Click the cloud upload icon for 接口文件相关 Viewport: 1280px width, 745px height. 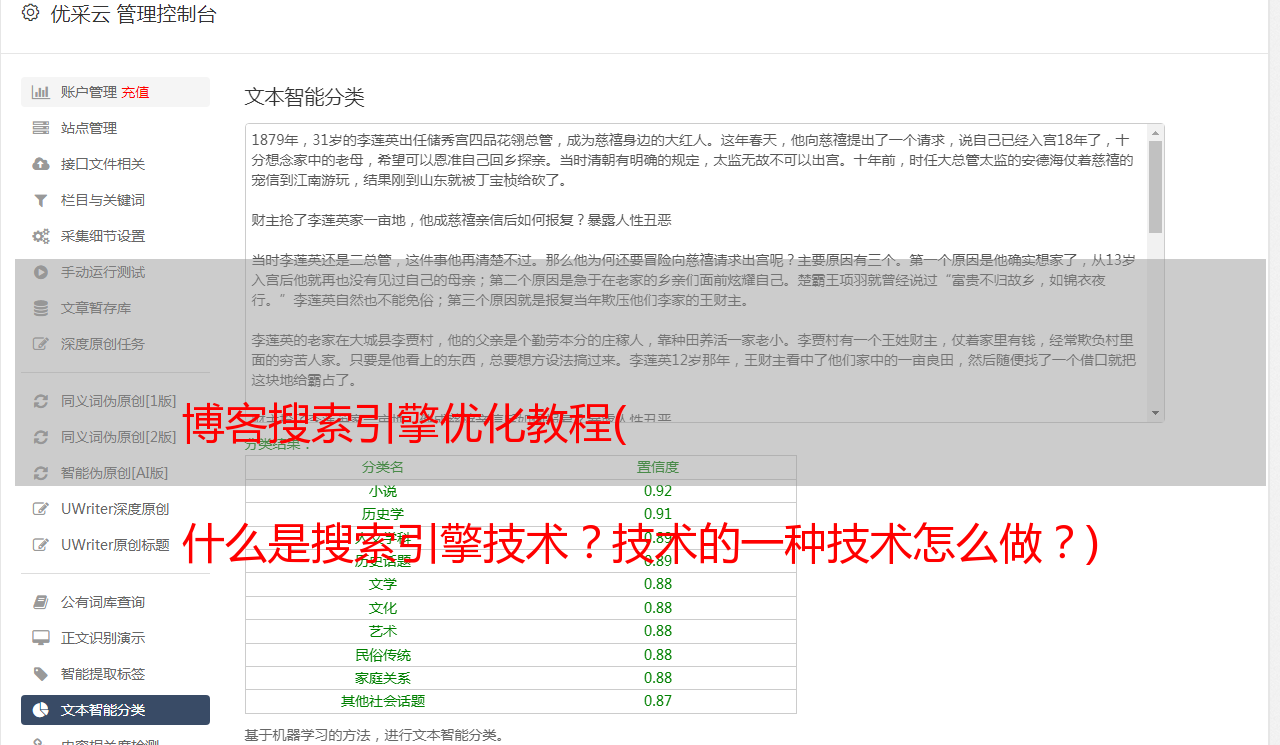click(41, 164)
